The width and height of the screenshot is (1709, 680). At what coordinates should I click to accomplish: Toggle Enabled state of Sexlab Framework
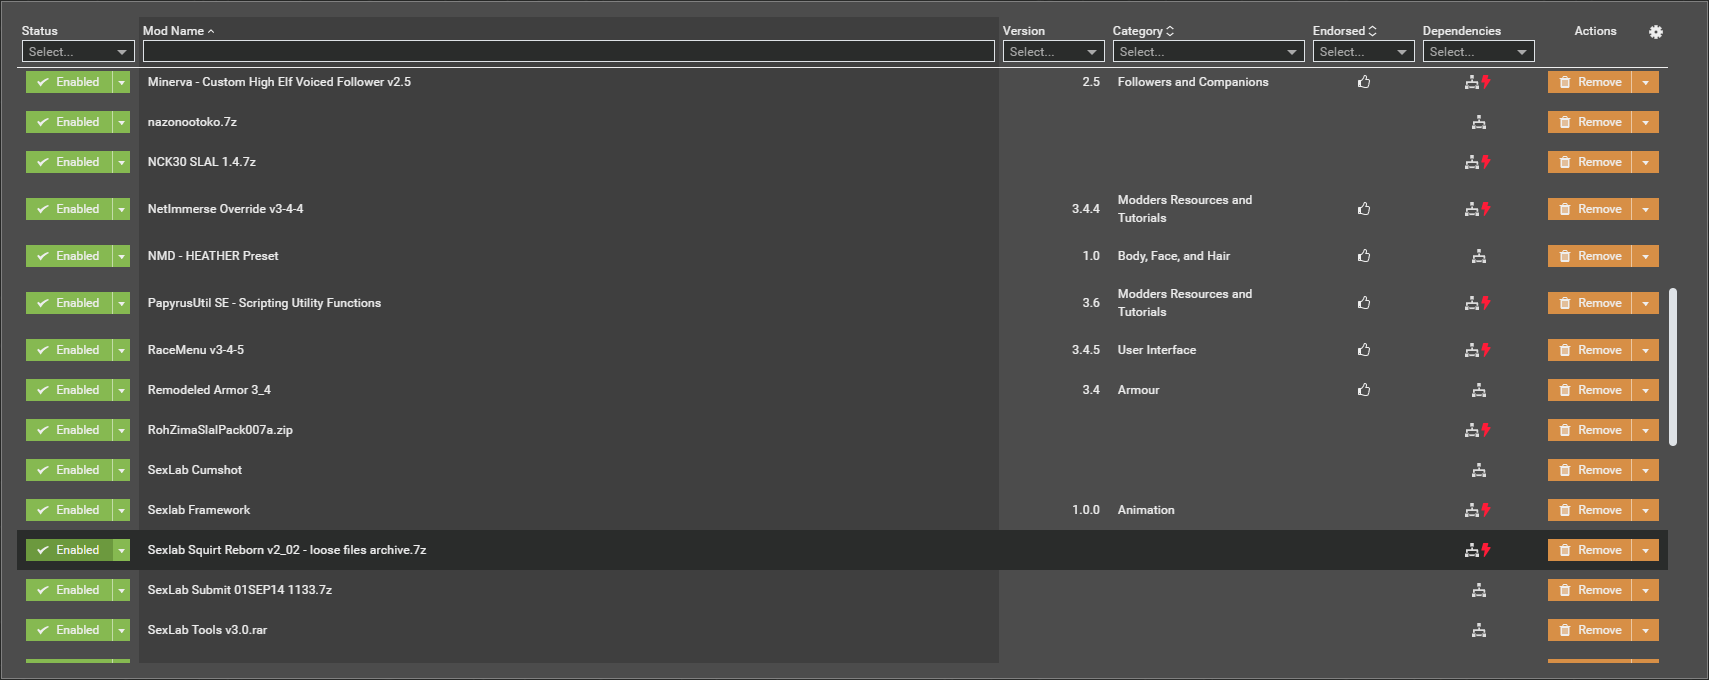[x=69, y=510]
